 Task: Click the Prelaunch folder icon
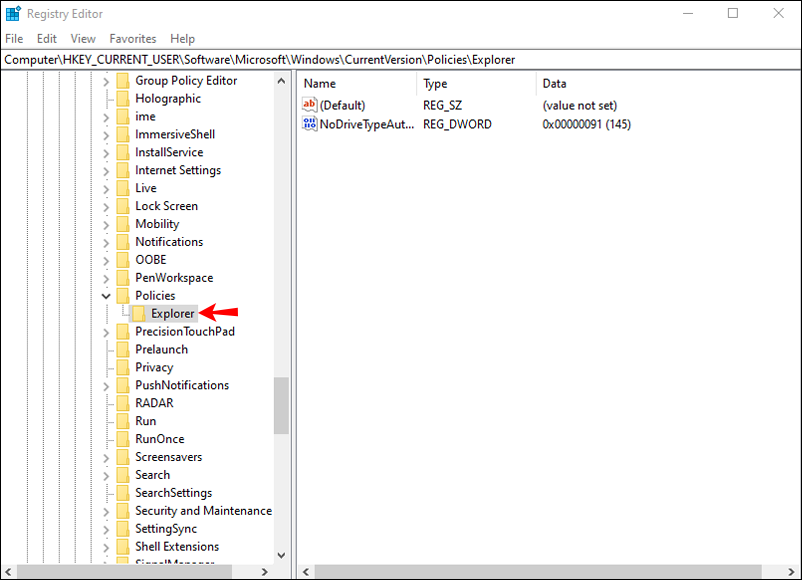click(123, 349)
